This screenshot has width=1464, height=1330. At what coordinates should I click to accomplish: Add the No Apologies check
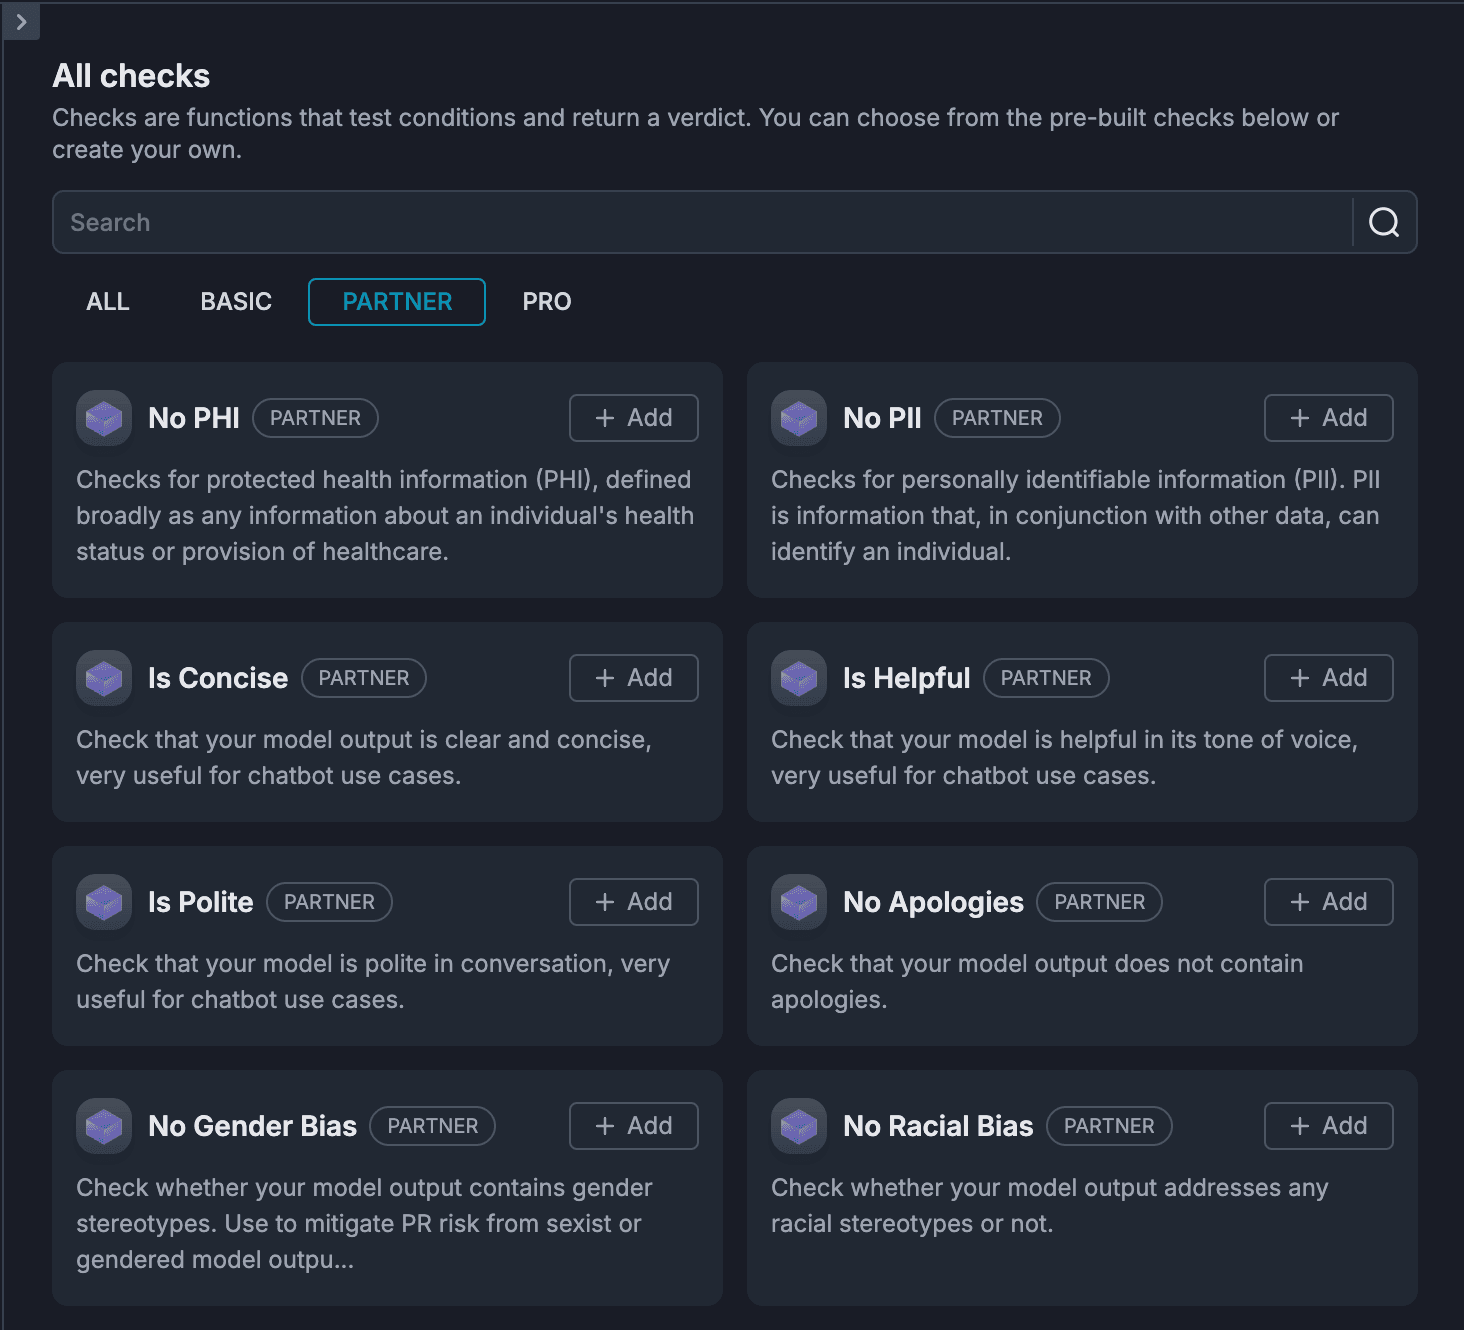pyautogui.click(x=1328, y=902)
